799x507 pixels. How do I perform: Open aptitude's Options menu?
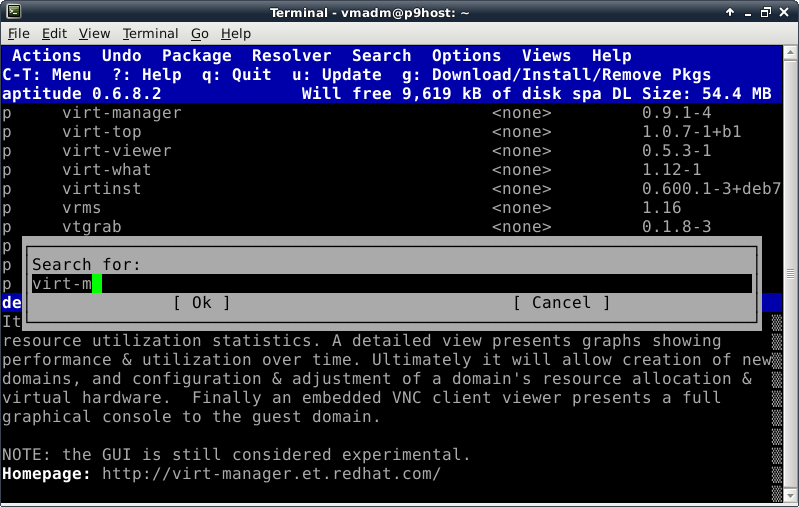466,56
